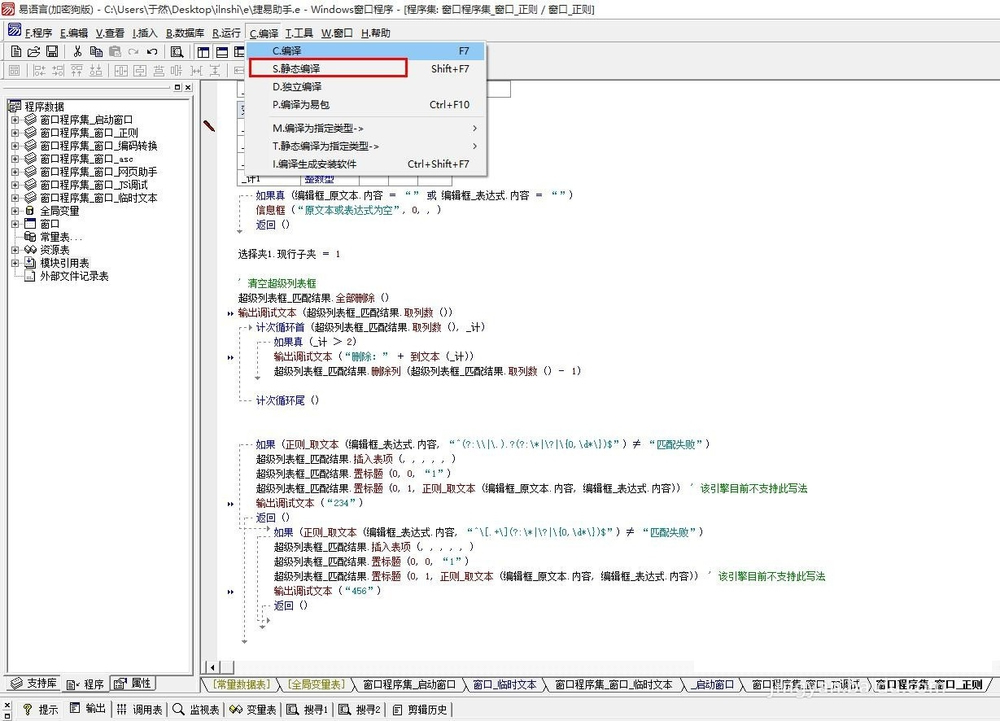The image size is (1000, 721).
Task: Click the Copy toolbar icon
Action: pos(96,51)
